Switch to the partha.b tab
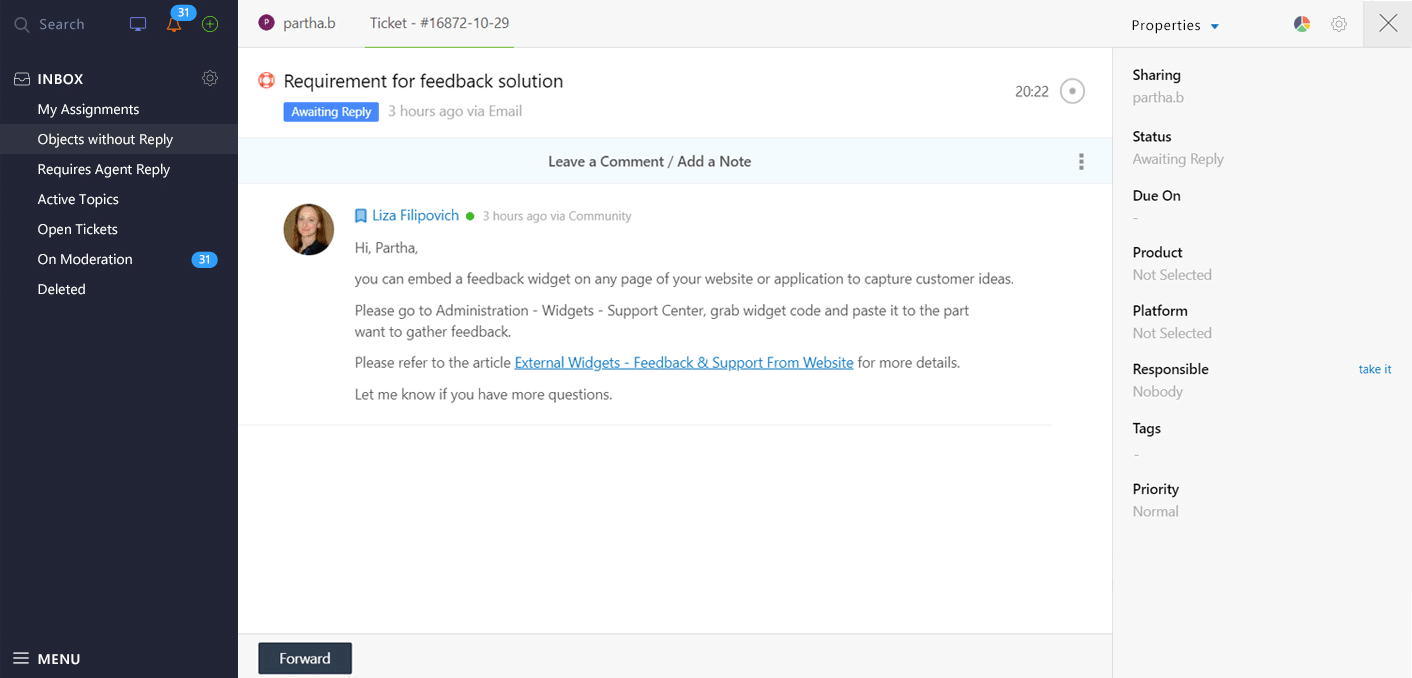Image resolution: width=1412 pixels, height=678 pixels. (x=297, y=23)
